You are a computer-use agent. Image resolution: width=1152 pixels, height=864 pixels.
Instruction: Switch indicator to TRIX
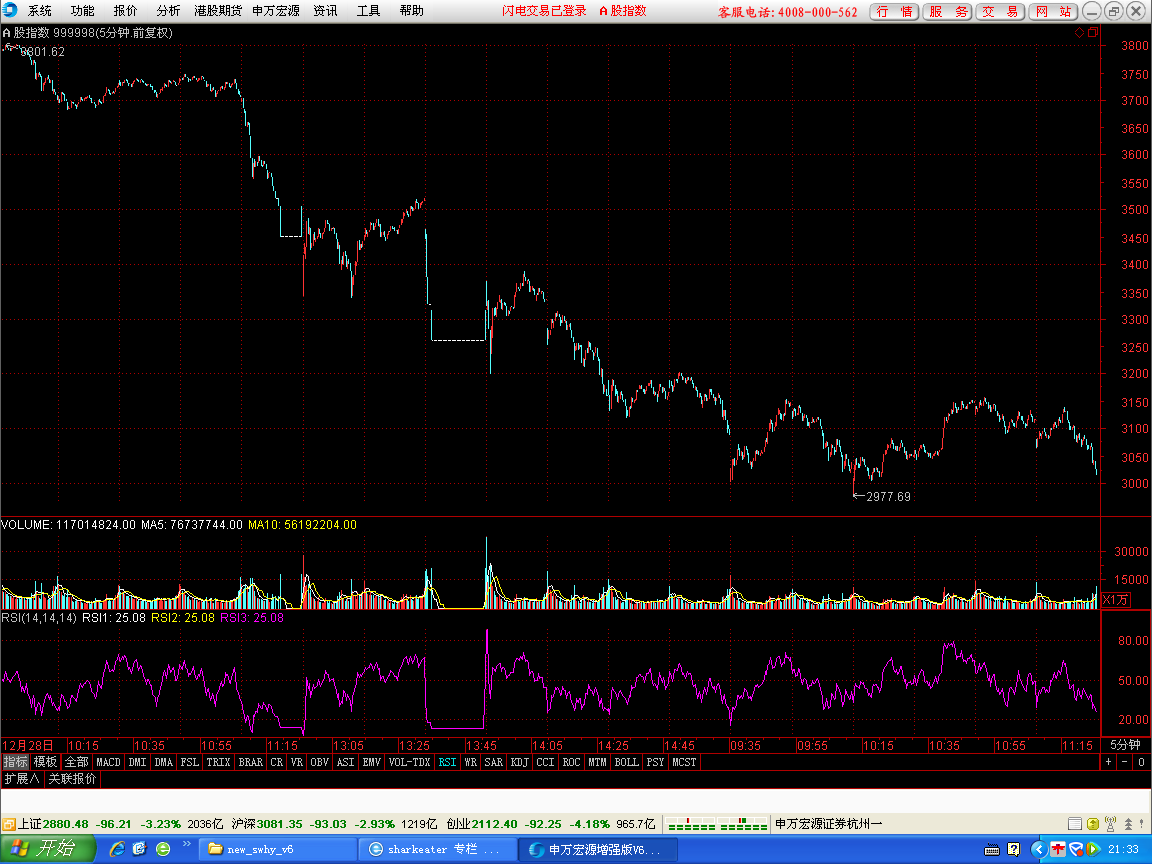(x=218, y=762)
